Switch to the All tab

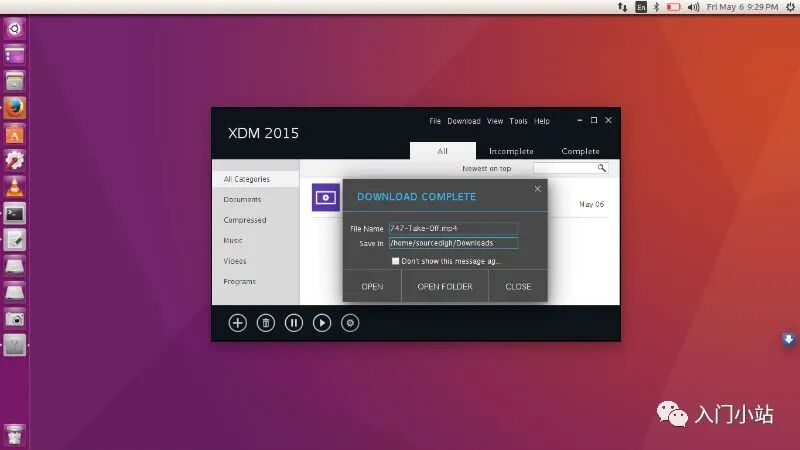coord(442,151)
